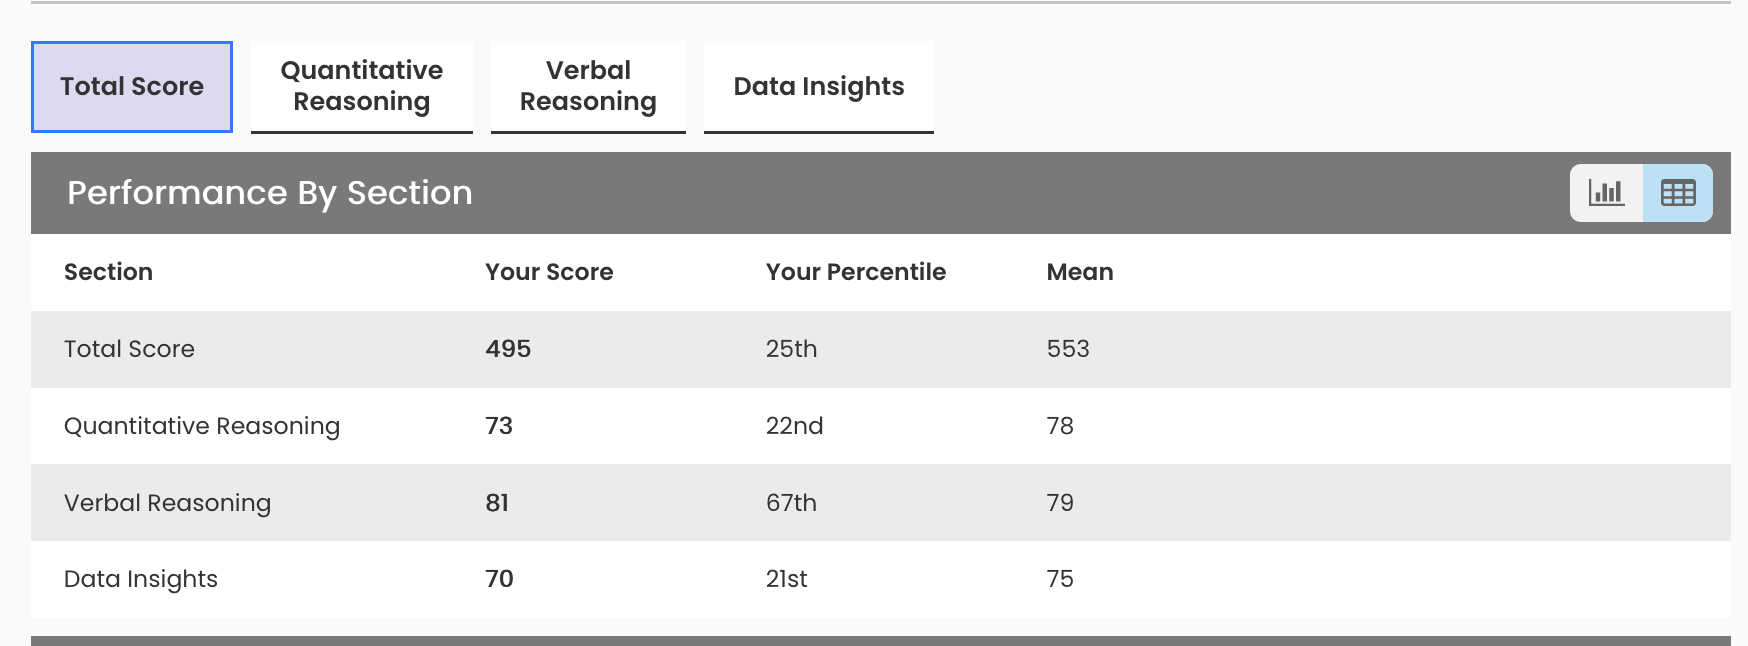Click the 22nd percentile cell

(794, 426)
